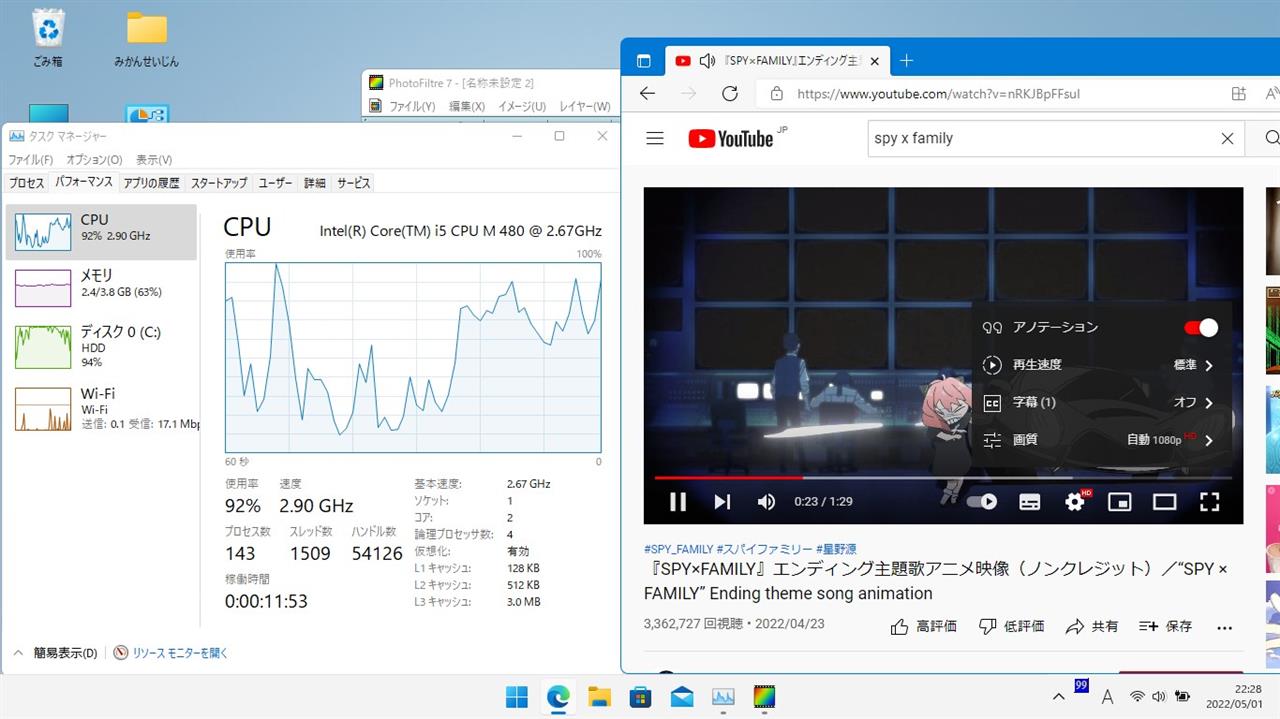The height and width of the screenshot is (719, 1280).
Task: Open 字幕 (1) subtitles submenu
Action: [1101, 402]
